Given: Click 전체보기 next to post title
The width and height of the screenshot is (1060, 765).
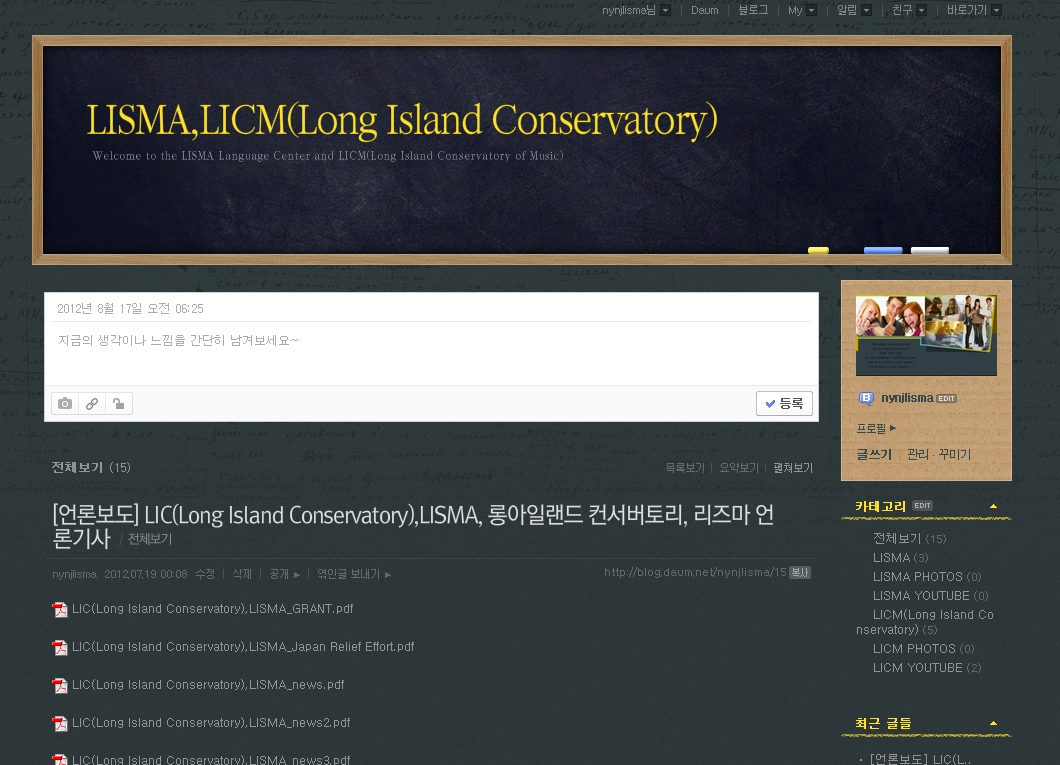Looking at the screenshot, I should coord(149,539).
